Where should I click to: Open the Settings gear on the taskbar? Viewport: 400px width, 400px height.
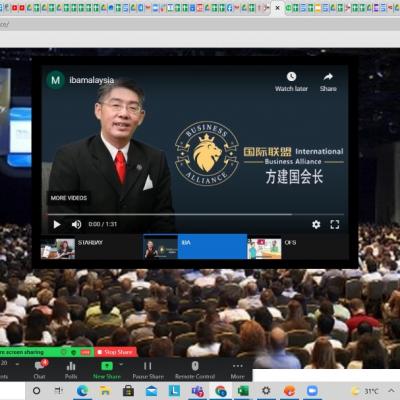tap(266, 391)
